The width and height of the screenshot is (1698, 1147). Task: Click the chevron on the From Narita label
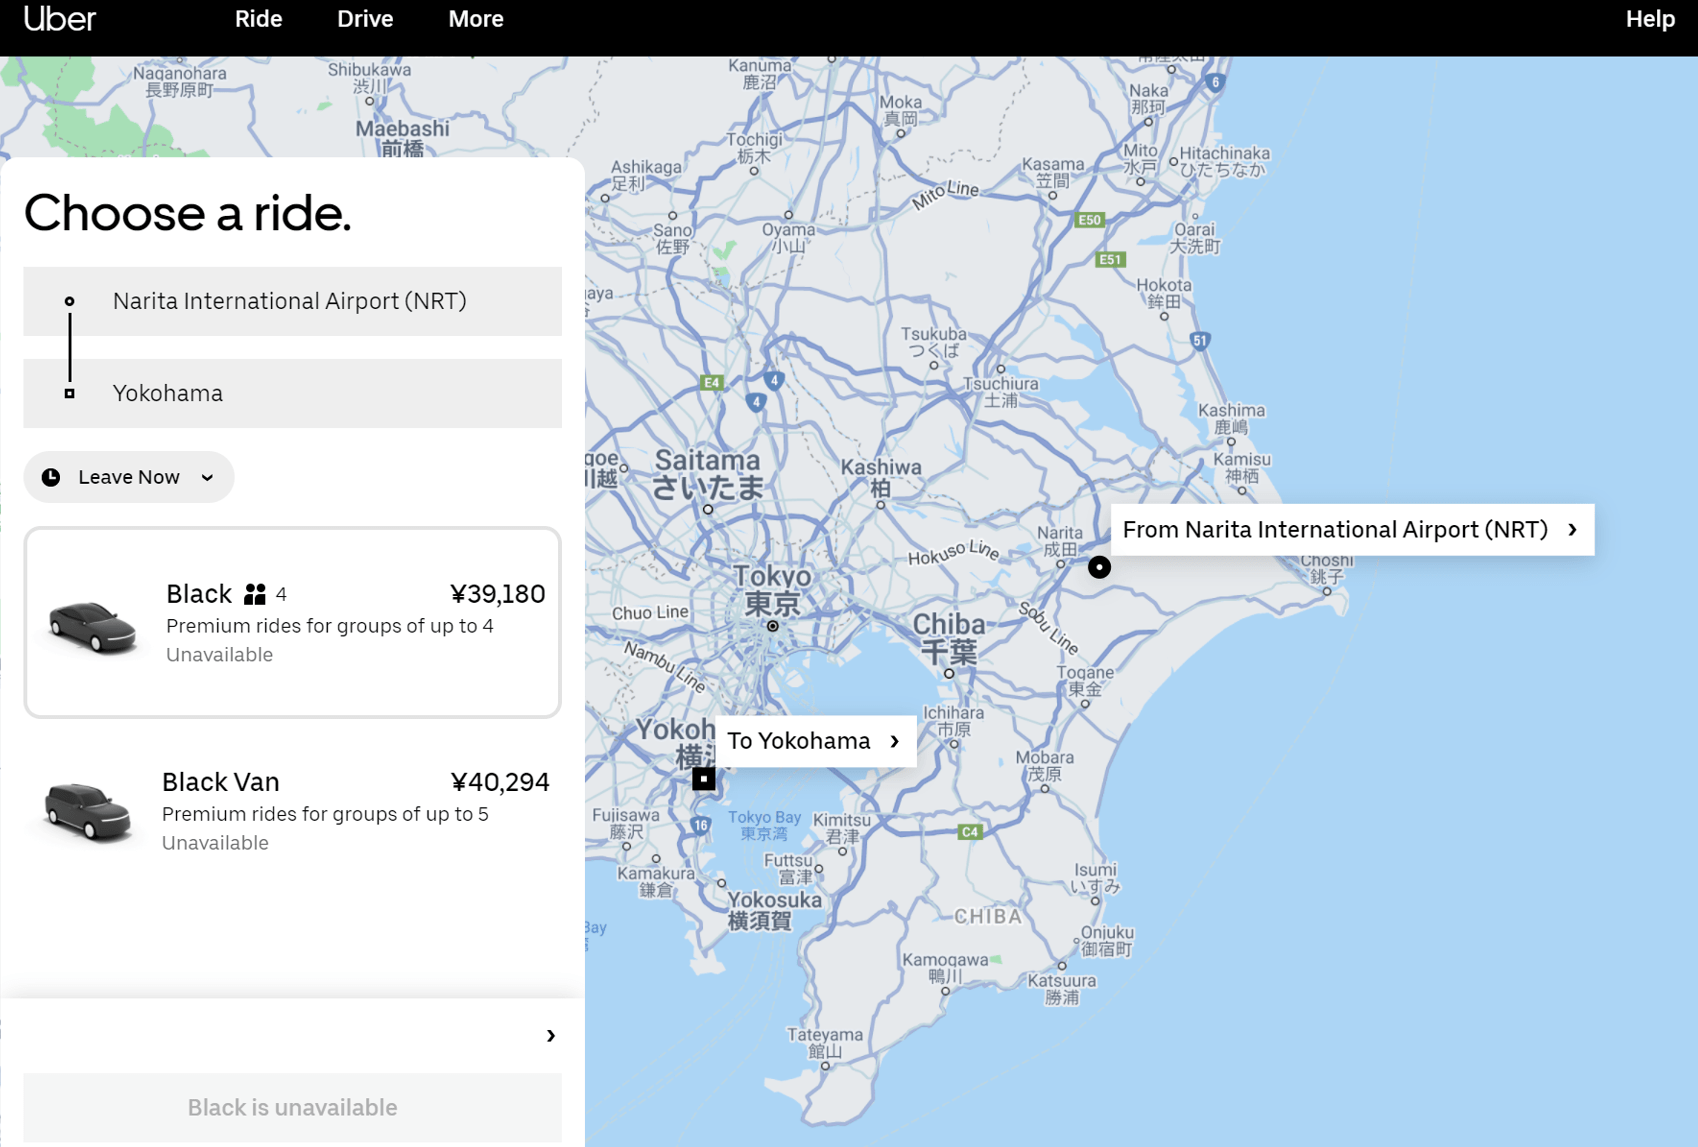1572,530
